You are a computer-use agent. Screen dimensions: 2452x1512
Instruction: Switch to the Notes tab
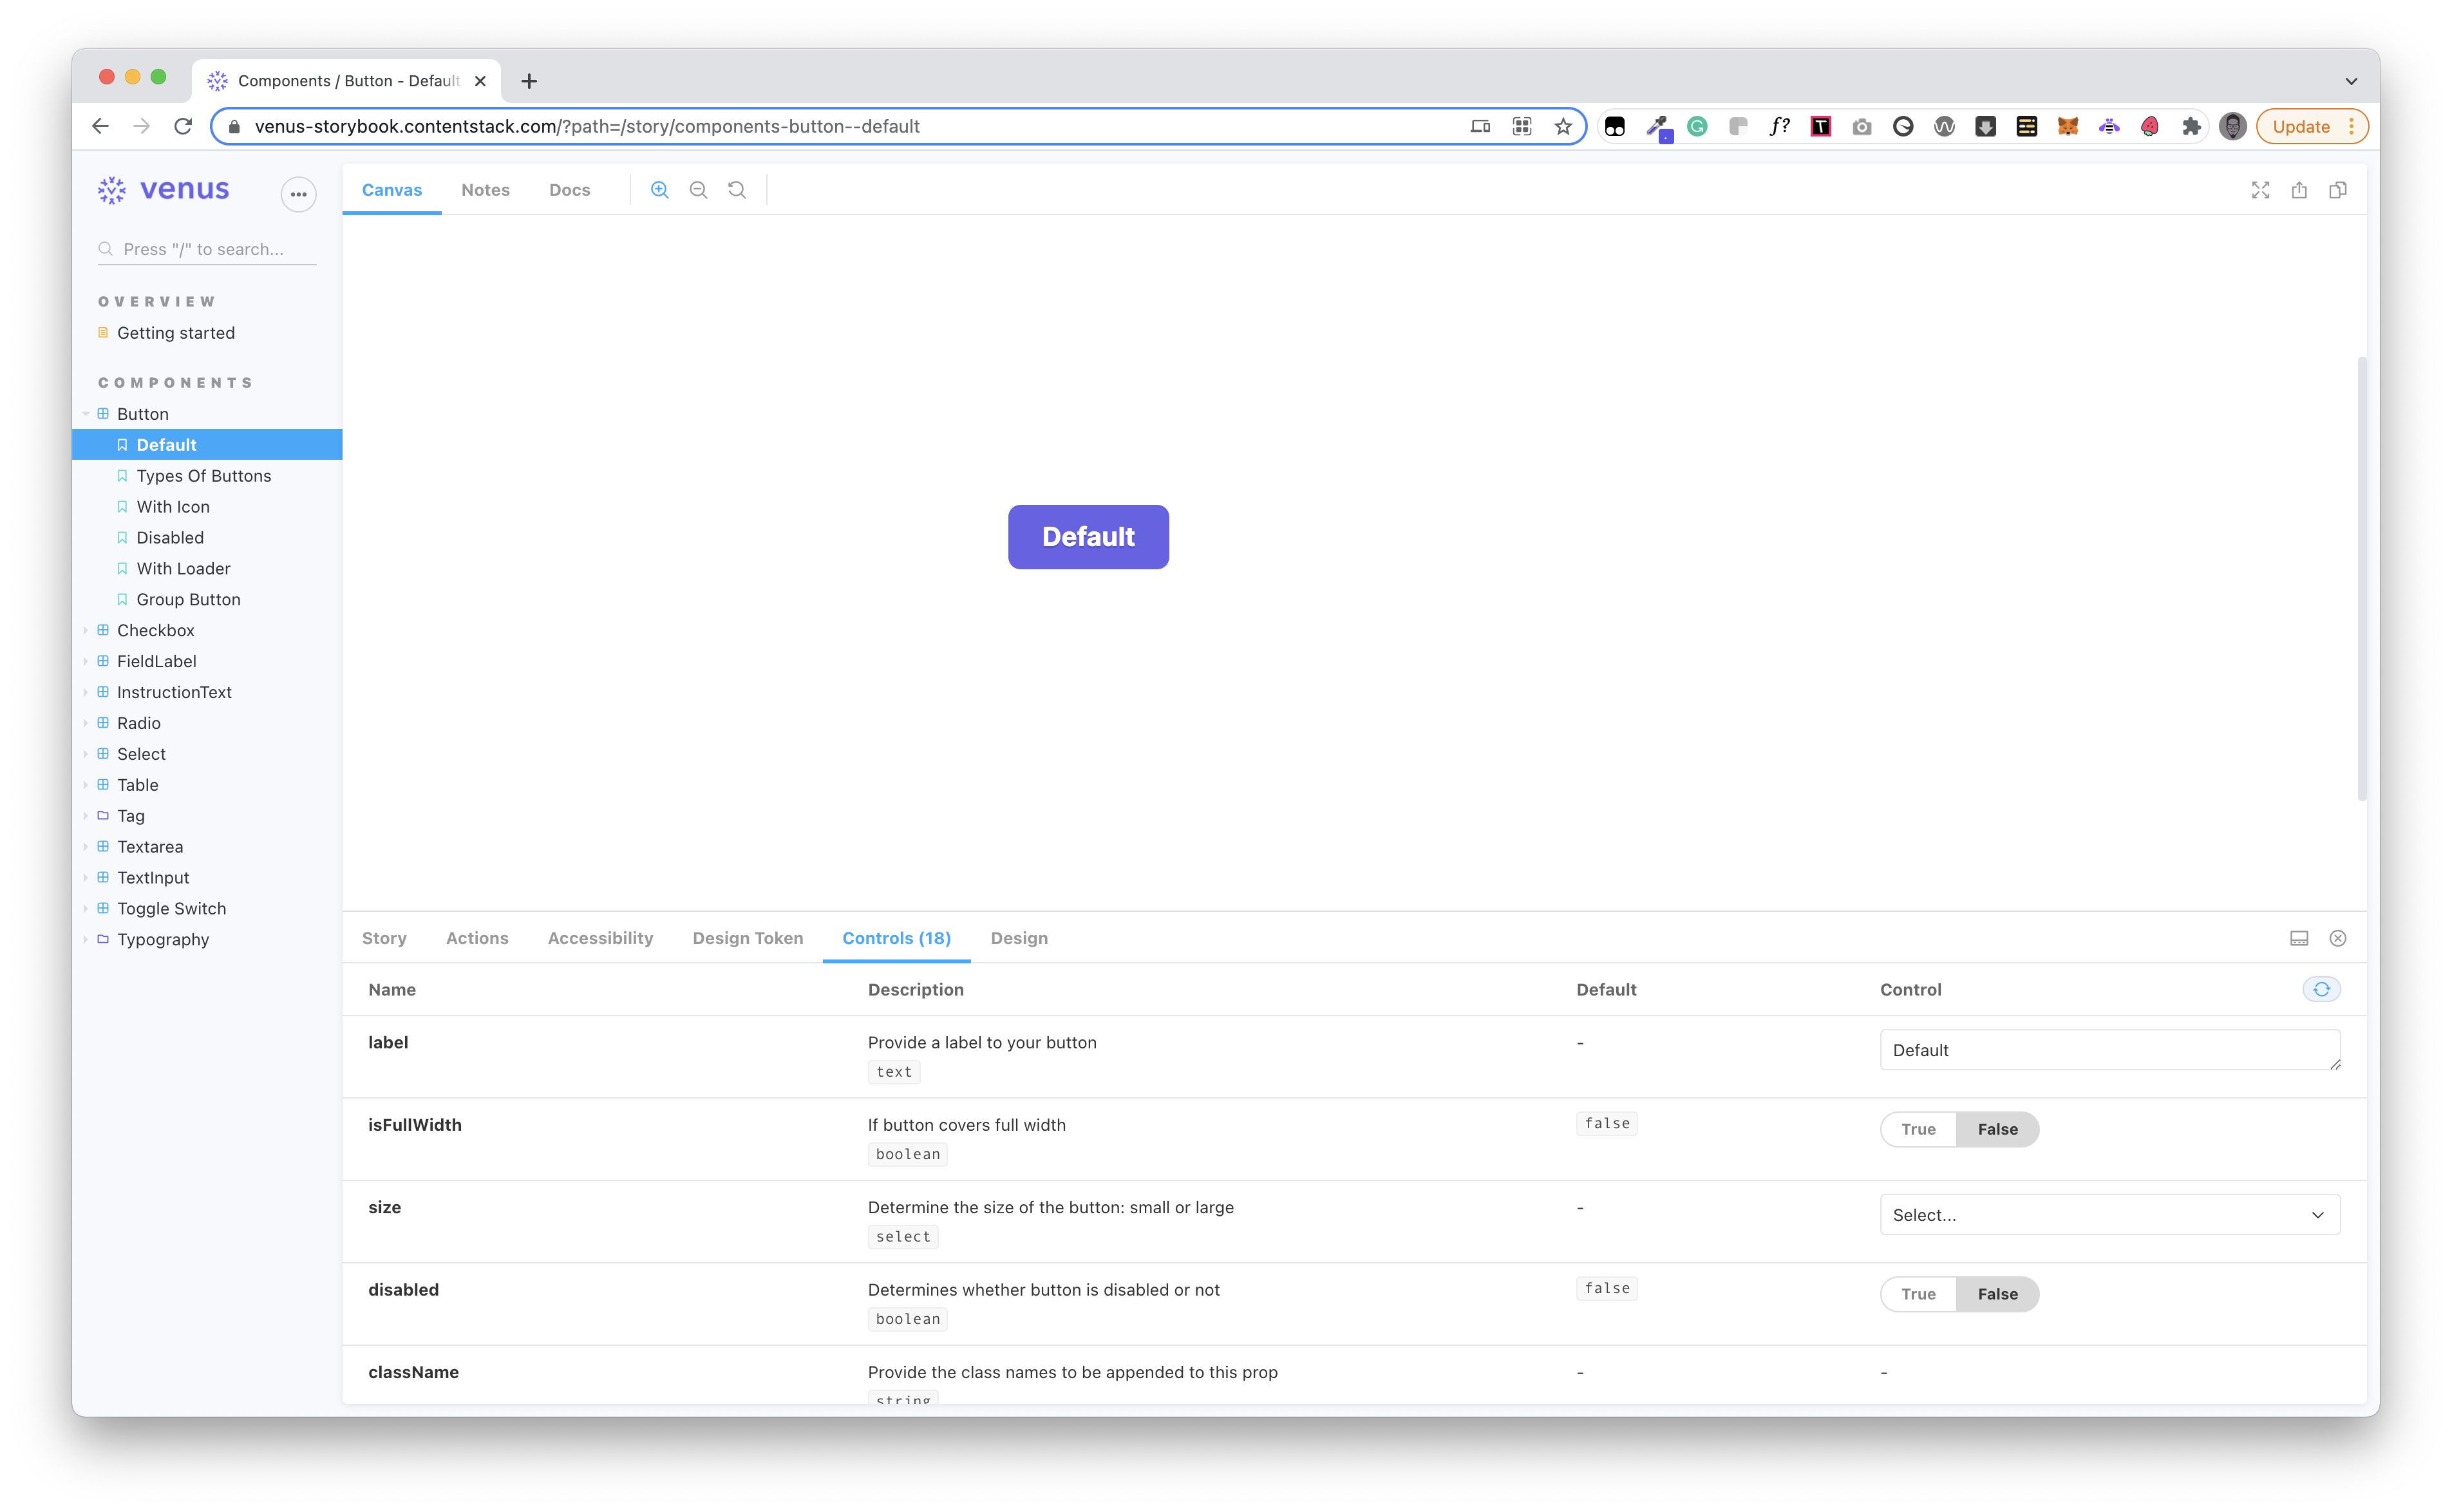[x=485, y=190]
